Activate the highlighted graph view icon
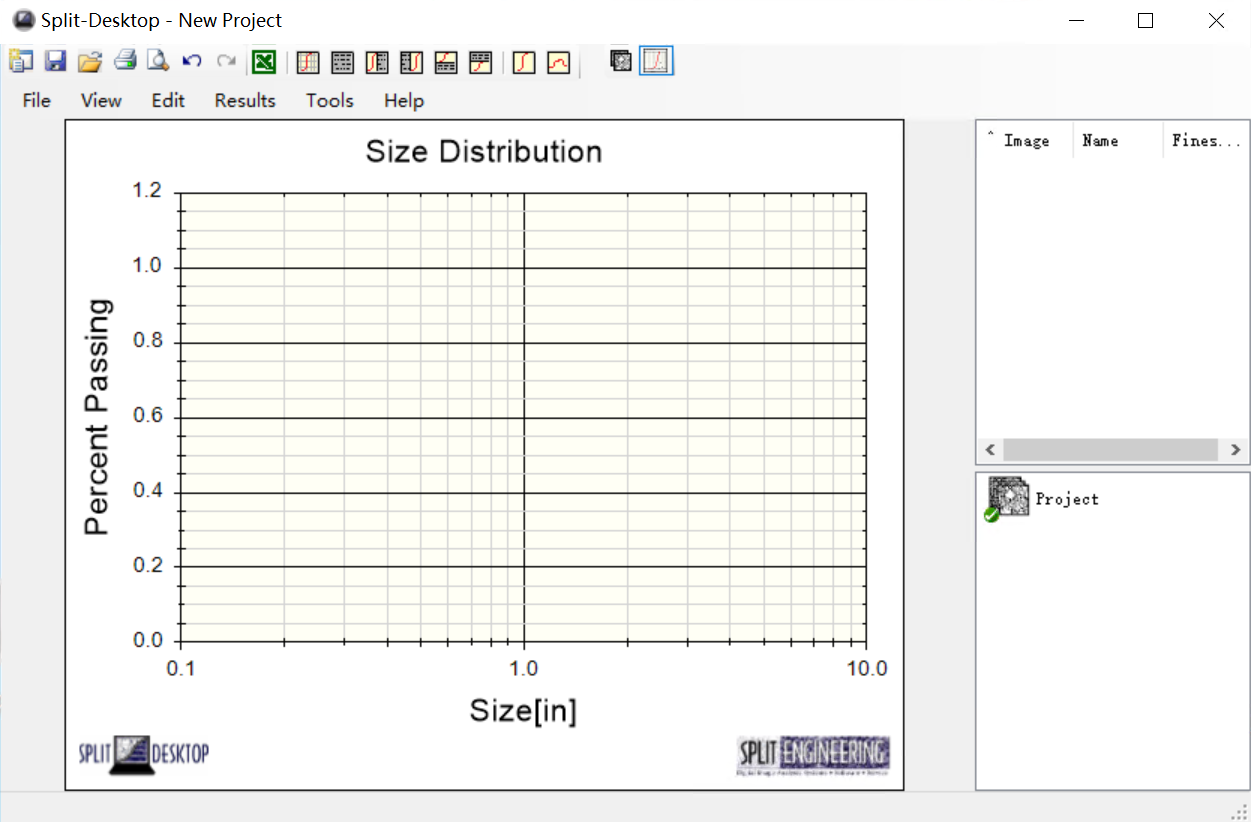 tap(656, 62)
